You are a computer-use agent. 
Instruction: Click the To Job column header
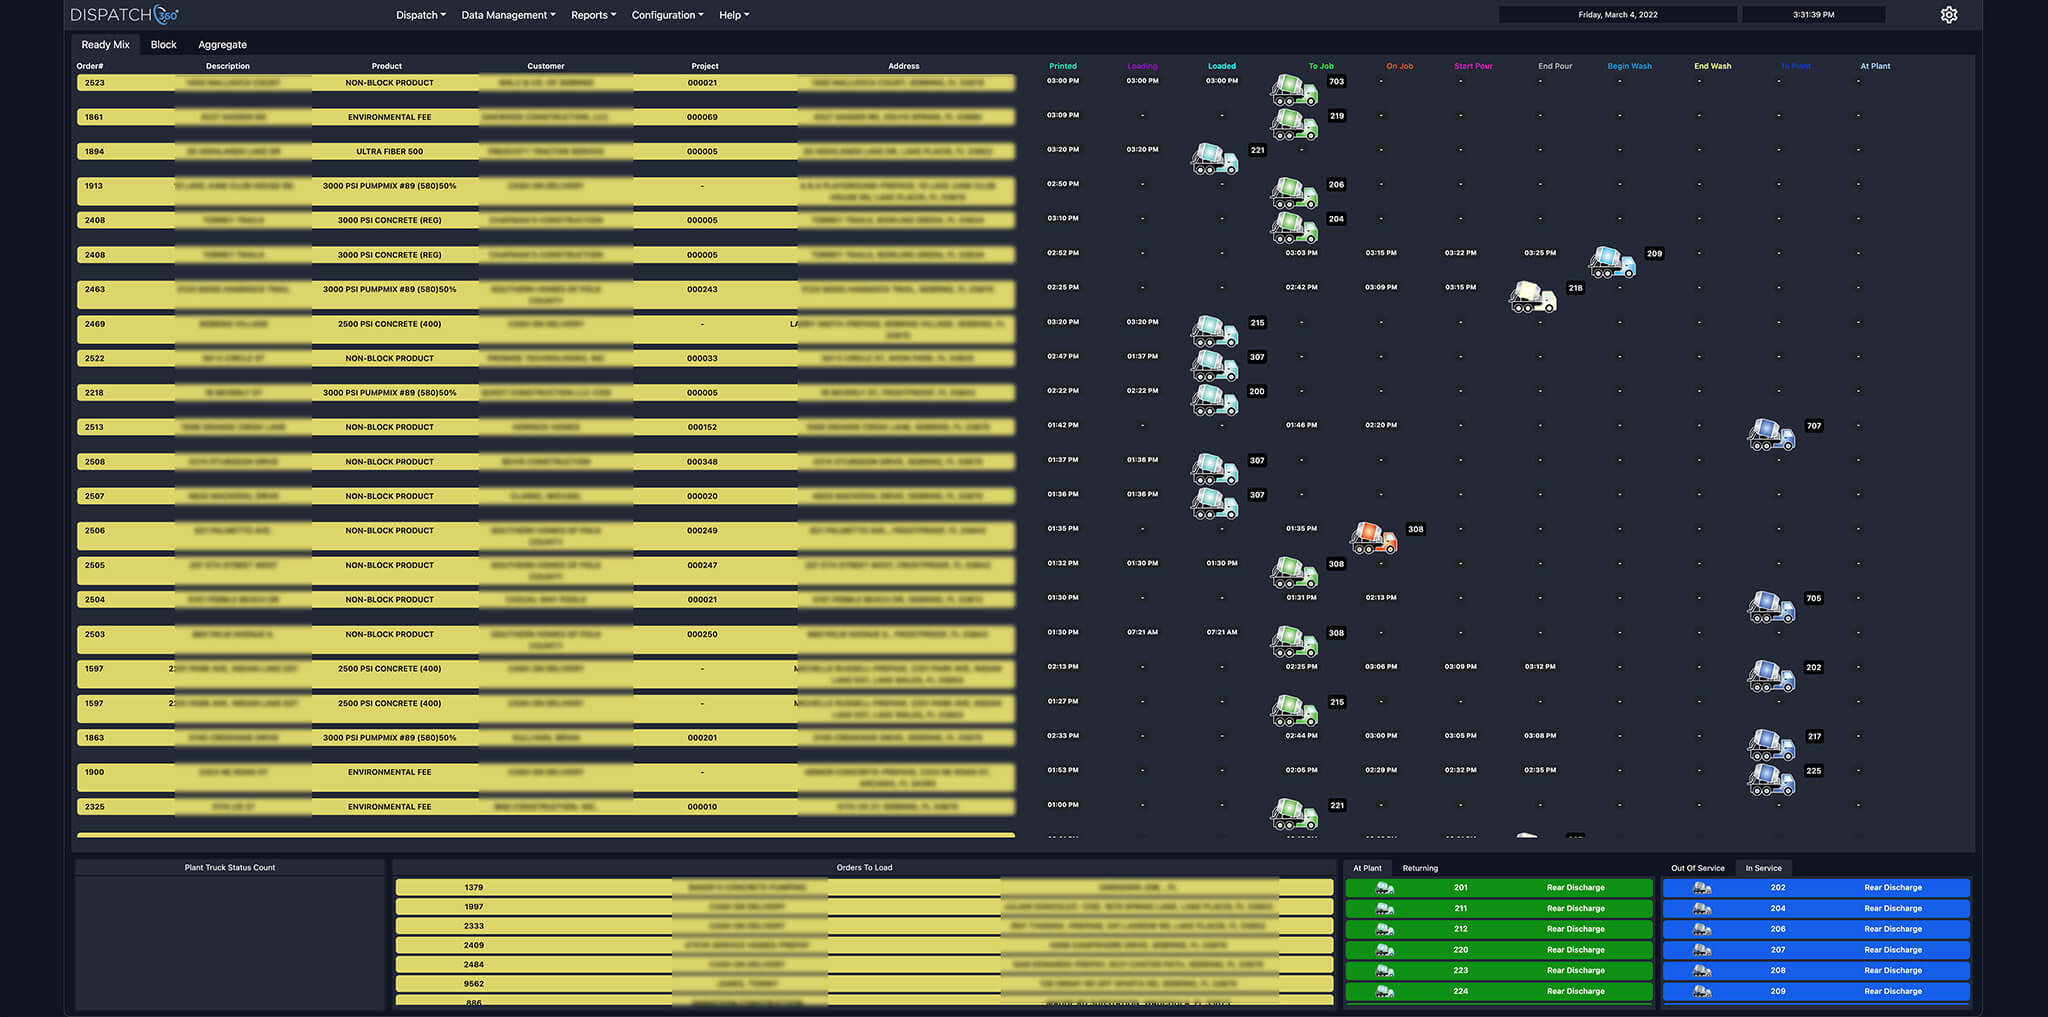[1321, 66]
